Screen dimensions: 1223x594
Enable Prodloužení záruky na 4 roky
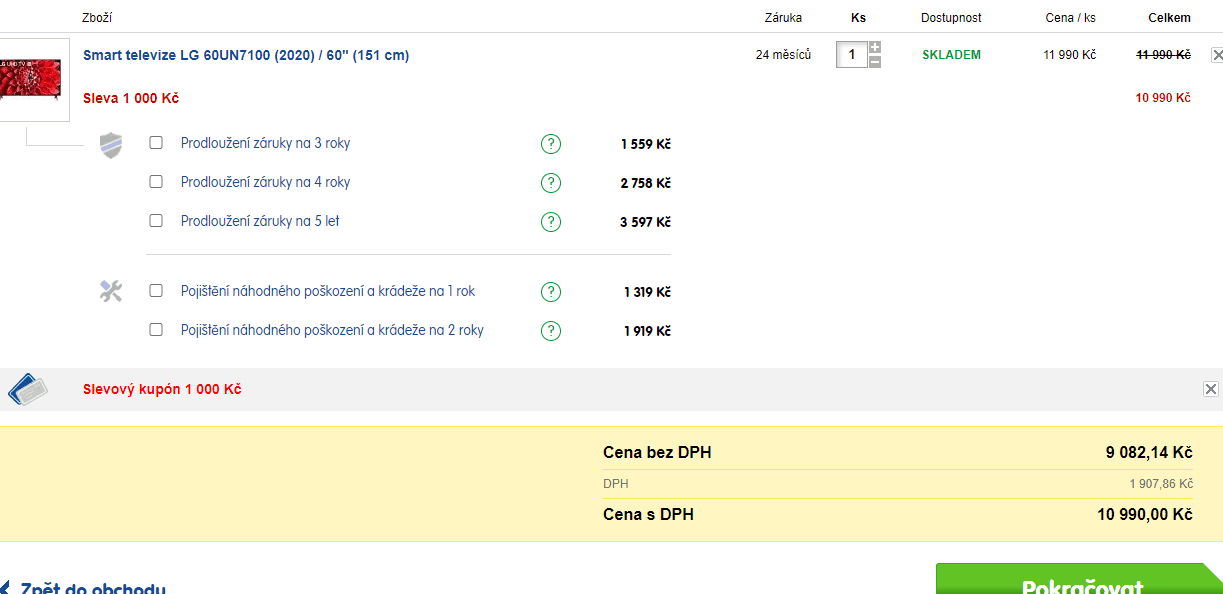tap(156, 182)
